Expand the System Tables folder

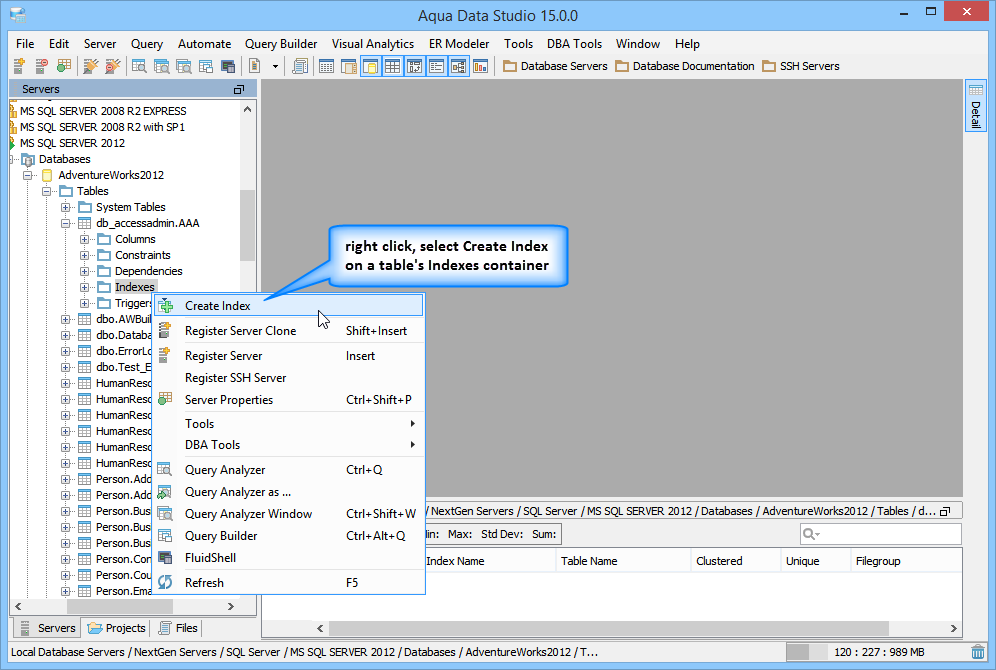65,207
